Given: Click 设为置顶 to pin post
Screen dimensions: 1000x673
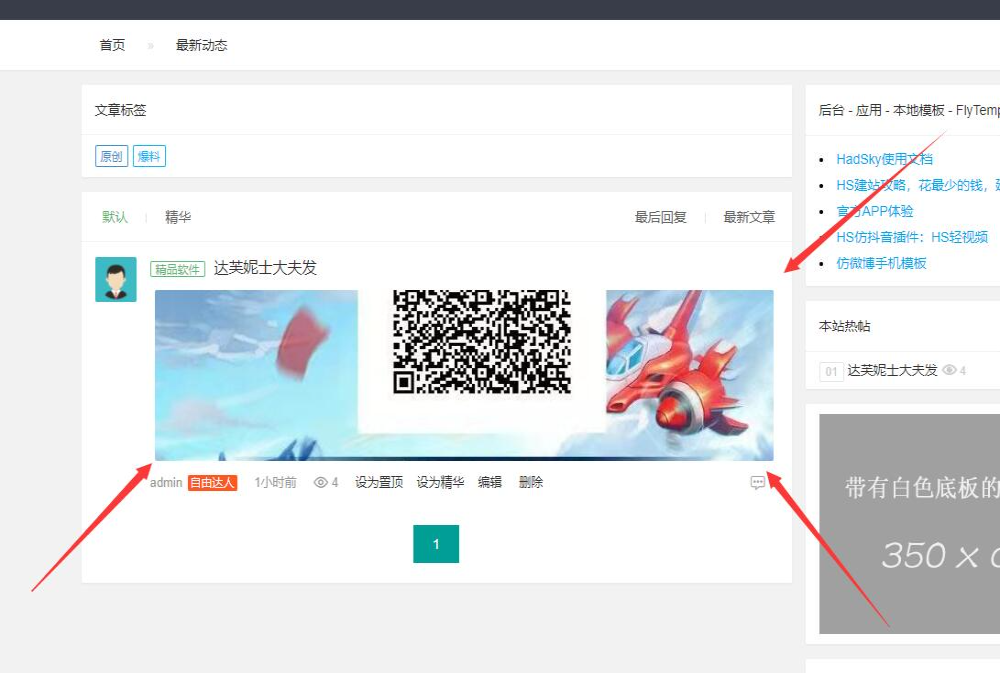Looking at the screenshot, I should [379, 483].
